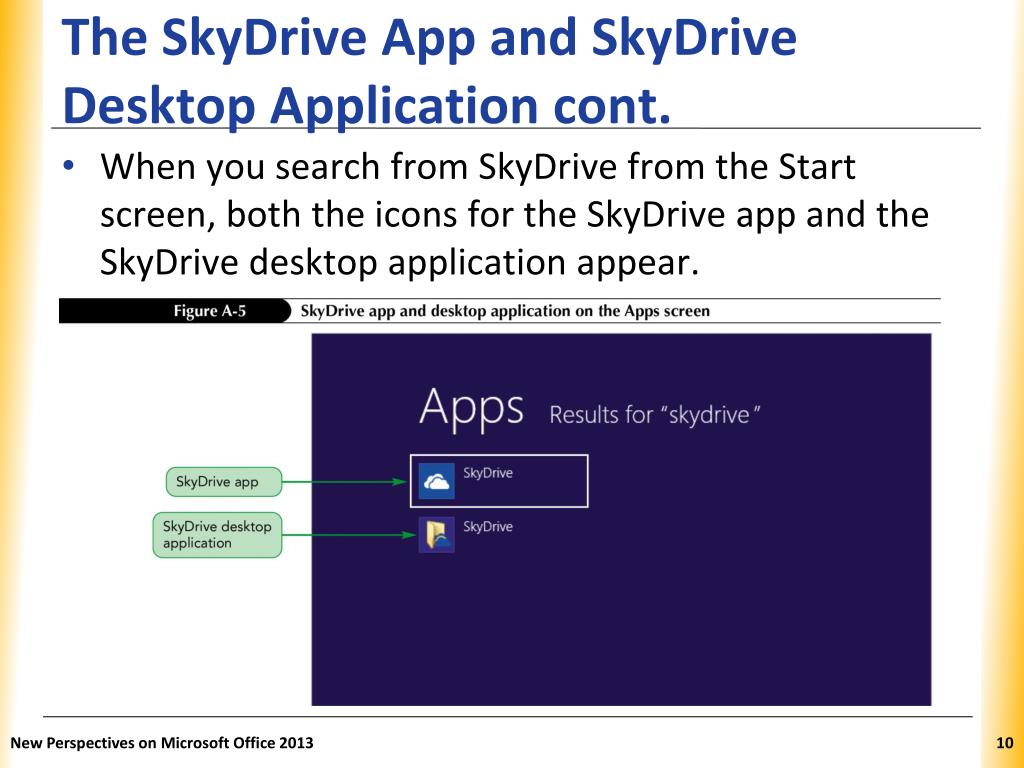This screenshot has width=1024, height=768.
Task: Click the footer 'New Perspectives on Microsoft Office 2013'
Action: click(x=162, y=743)
